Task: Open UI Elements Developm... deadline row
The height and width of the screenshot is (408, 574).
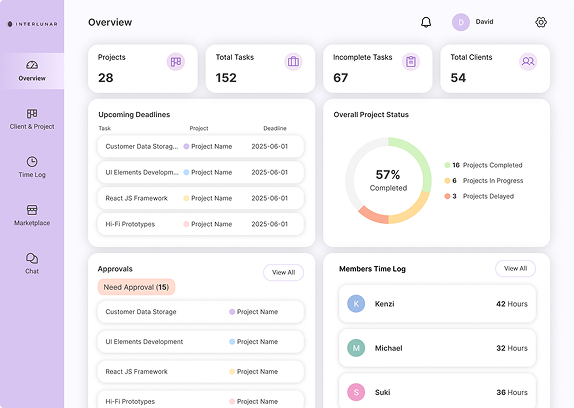Action: coord(201,172)
